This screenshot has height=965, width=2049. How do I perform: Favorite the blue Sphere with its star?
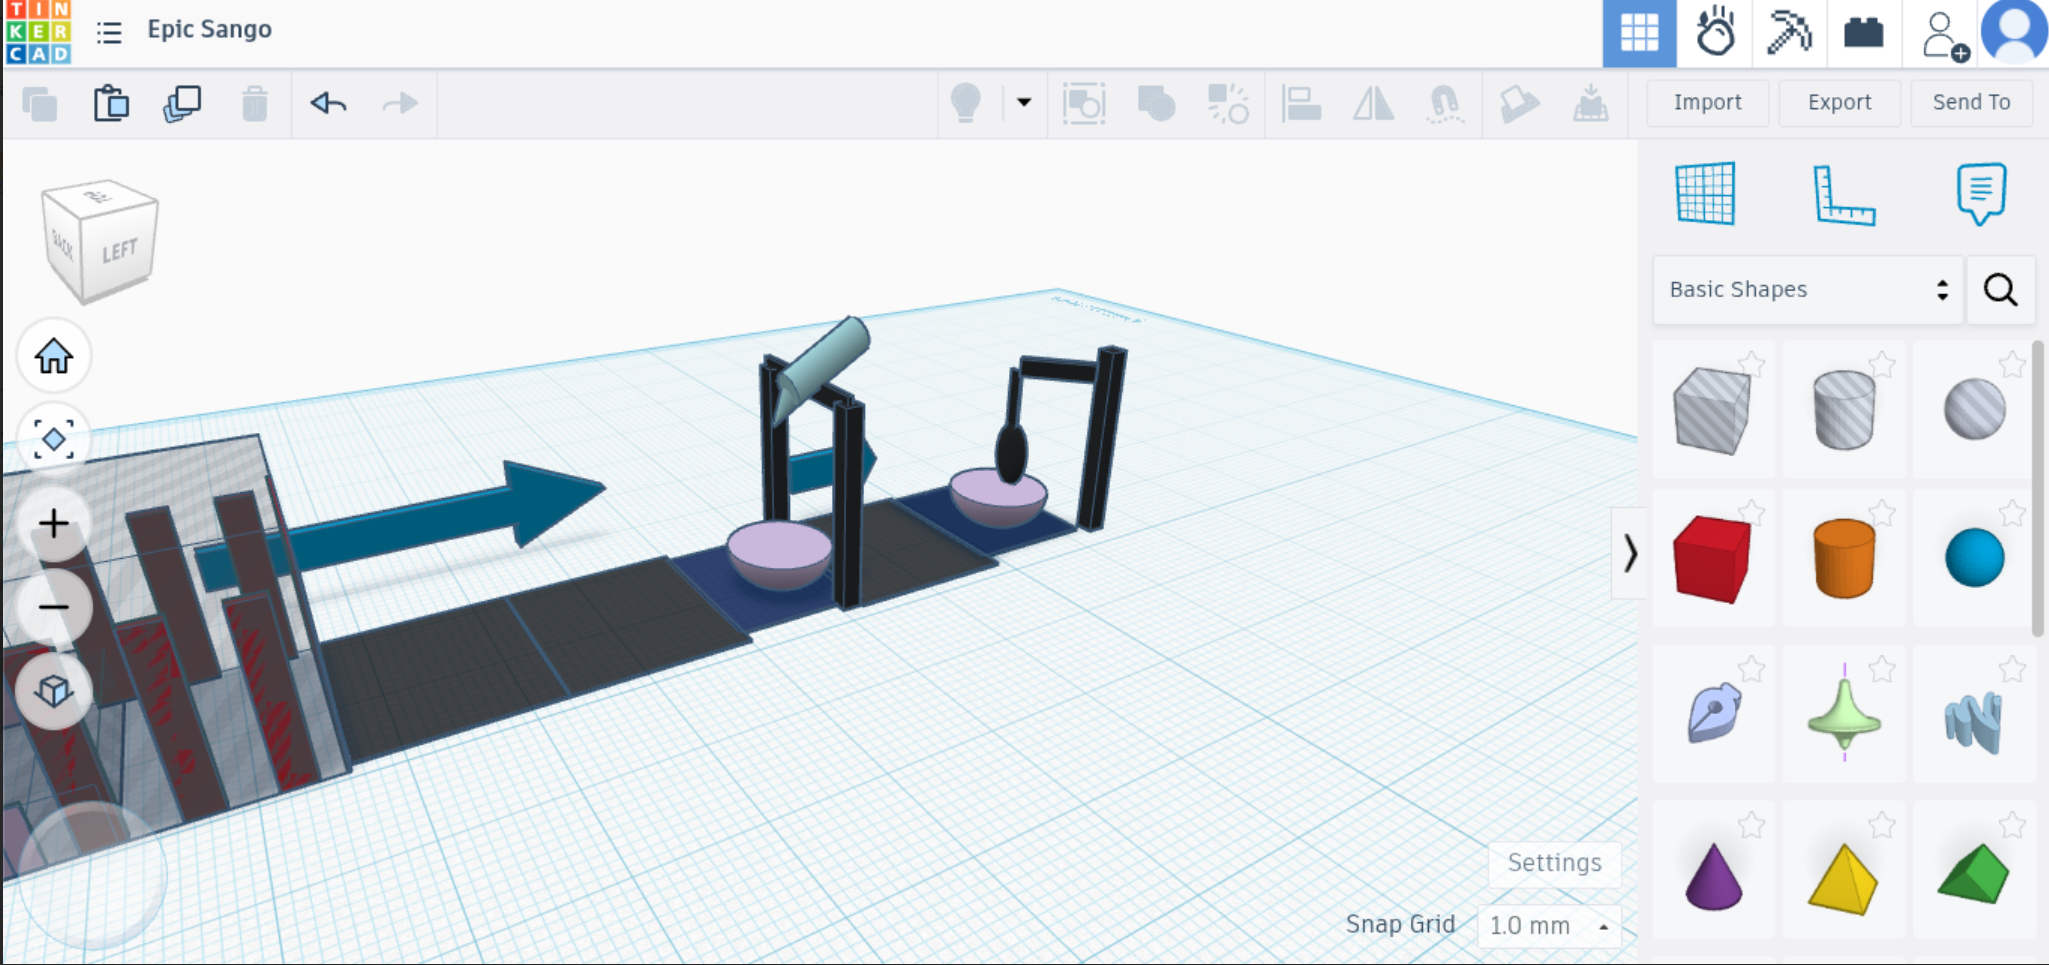[x=2012, y=513]
